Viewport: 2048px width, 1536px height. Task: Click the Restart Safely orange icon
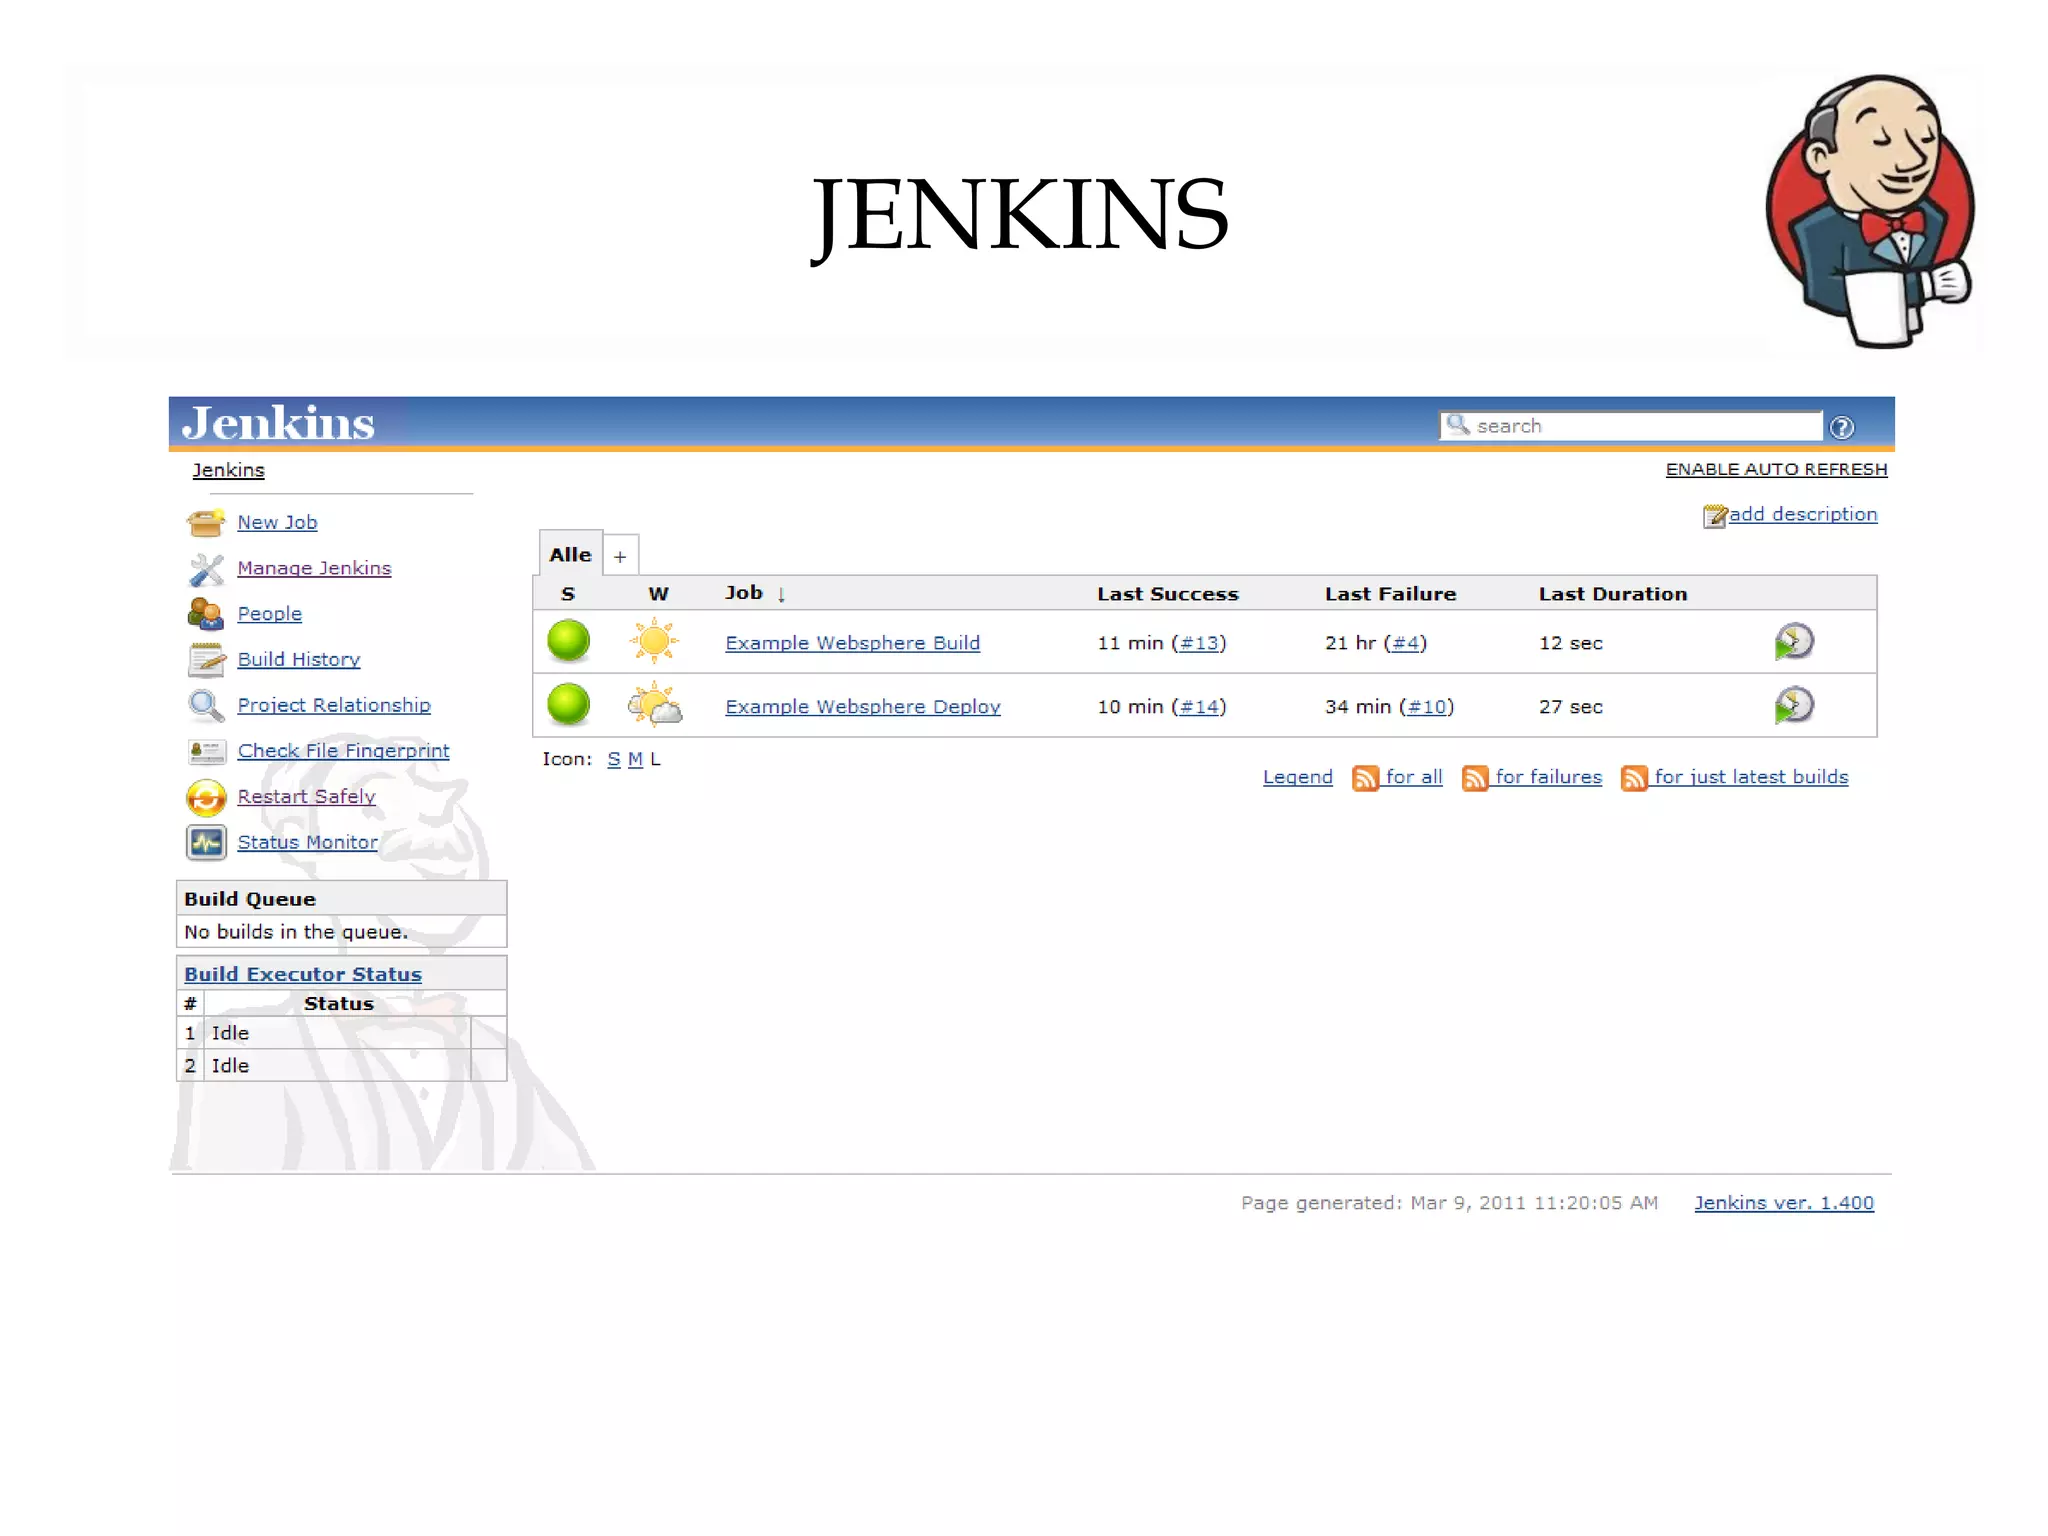pos(206,797)
